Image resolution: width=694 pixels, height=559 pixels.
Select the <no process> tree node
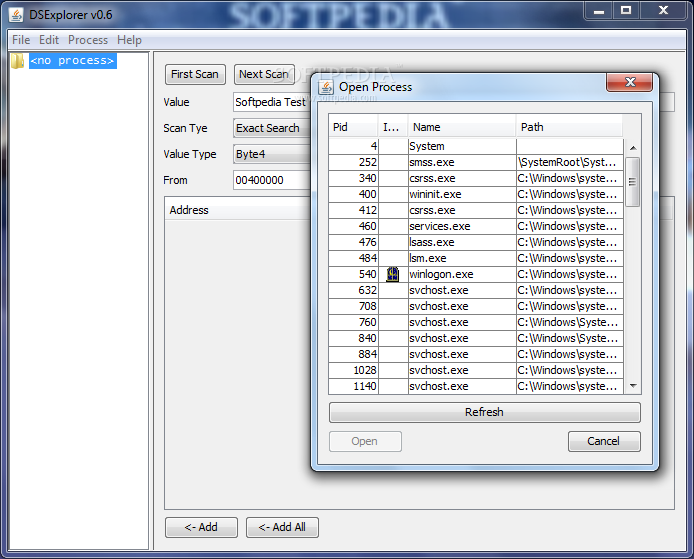coord(73,61)
